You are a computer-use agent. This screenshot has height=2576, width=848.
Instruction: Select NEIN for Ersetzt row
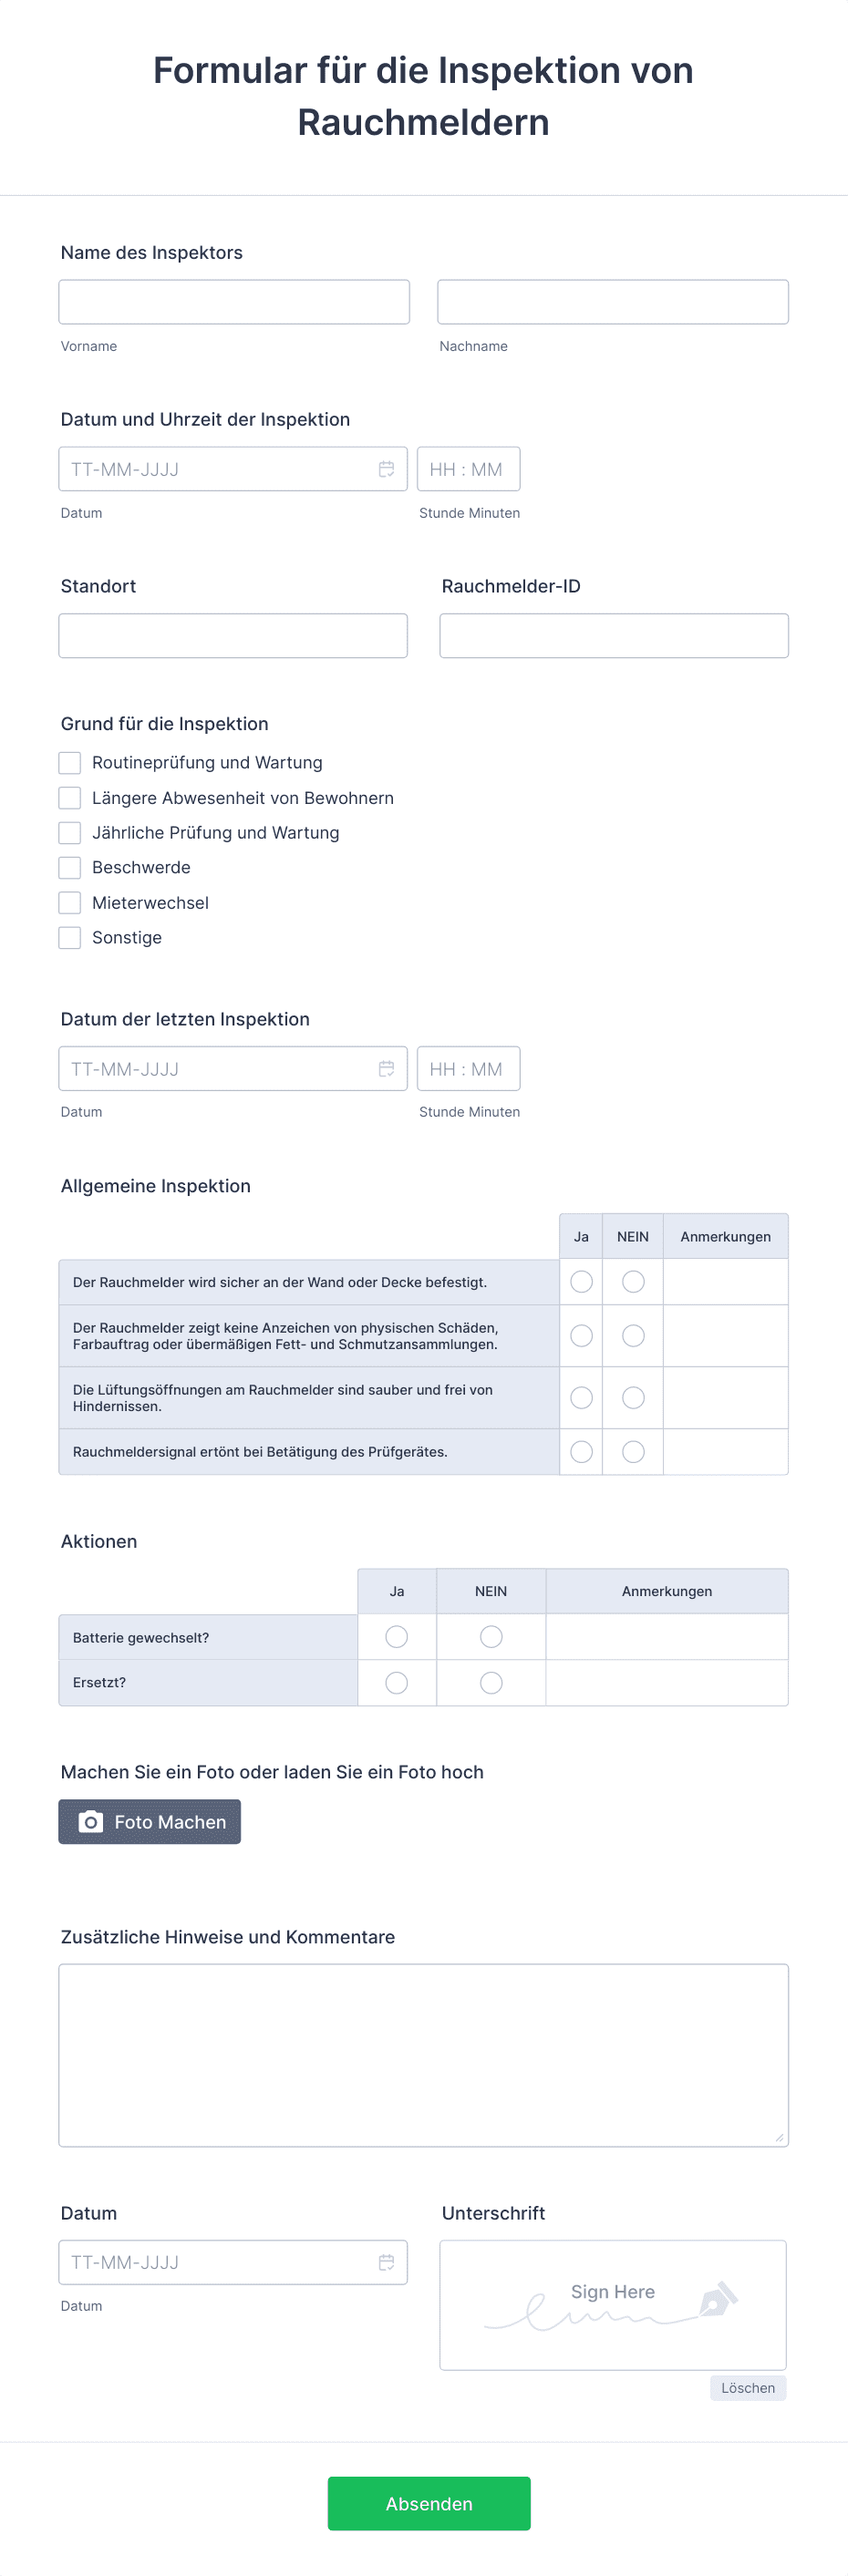[491, 1683]
